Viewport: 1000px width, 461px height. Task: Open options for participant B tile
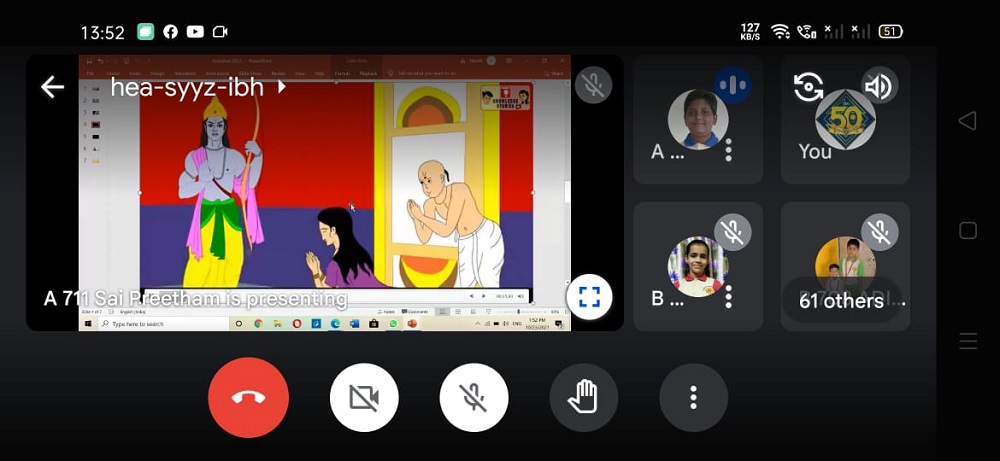pos(729,297)
